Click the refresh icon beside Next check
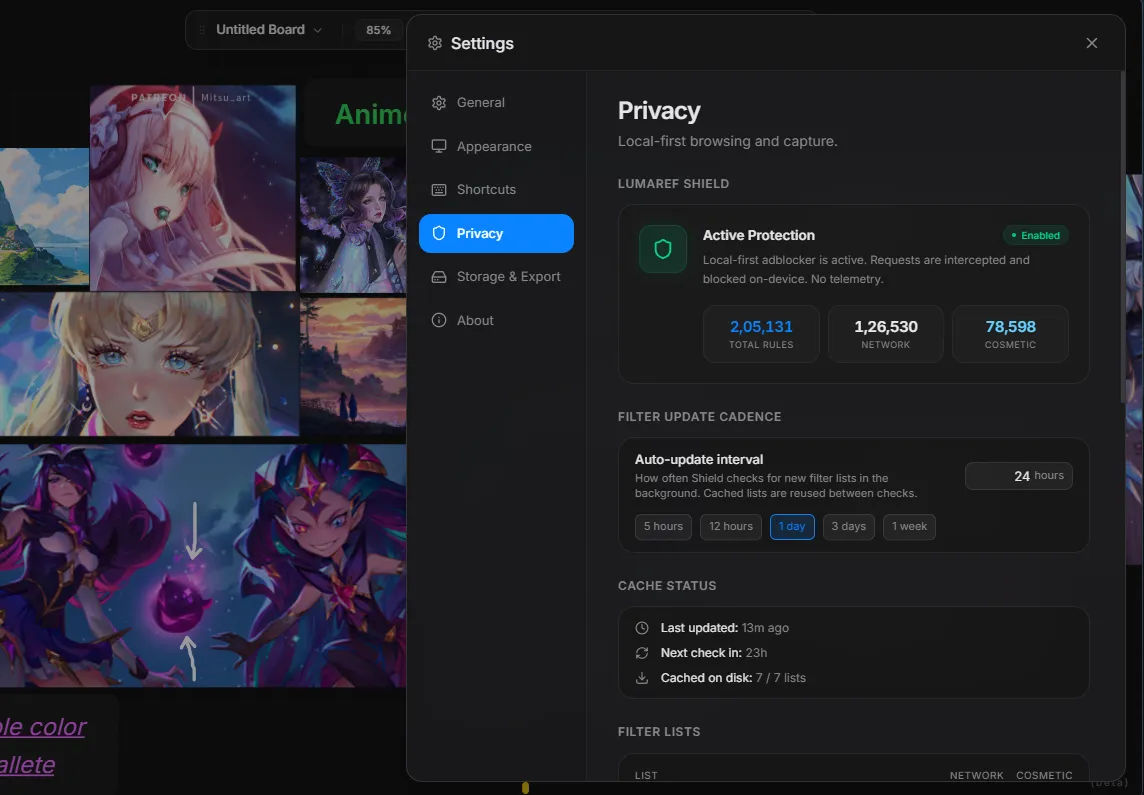 pos(642,653)
